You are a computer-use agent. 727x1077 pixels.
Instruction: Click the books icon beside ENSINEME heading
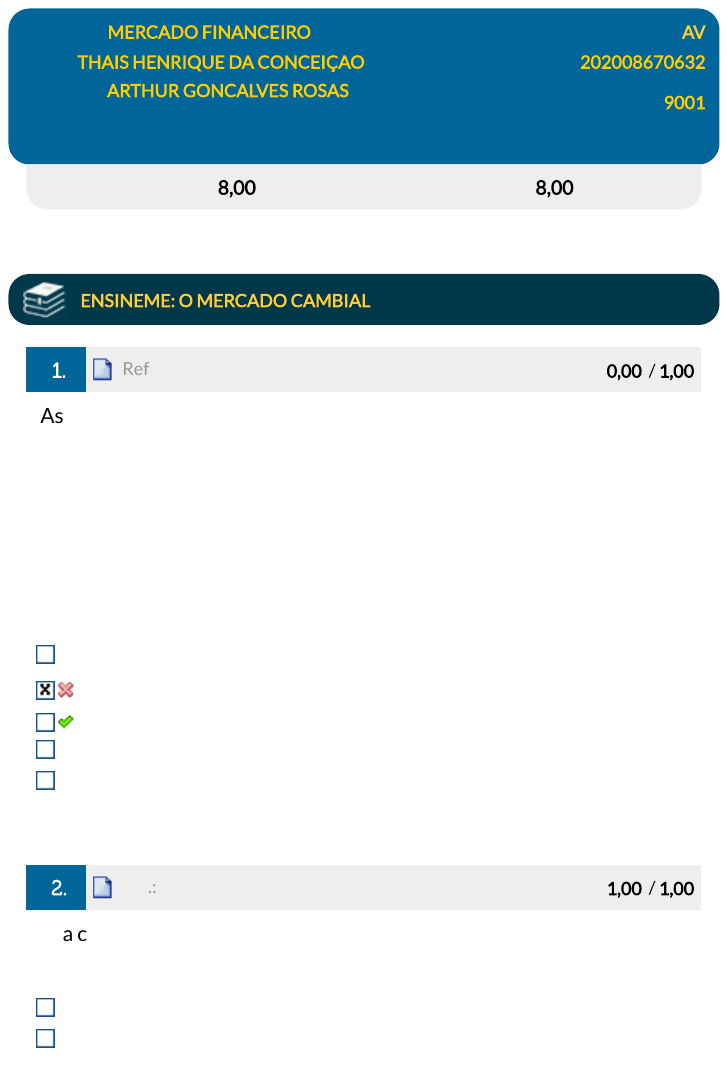coord(44,300)
